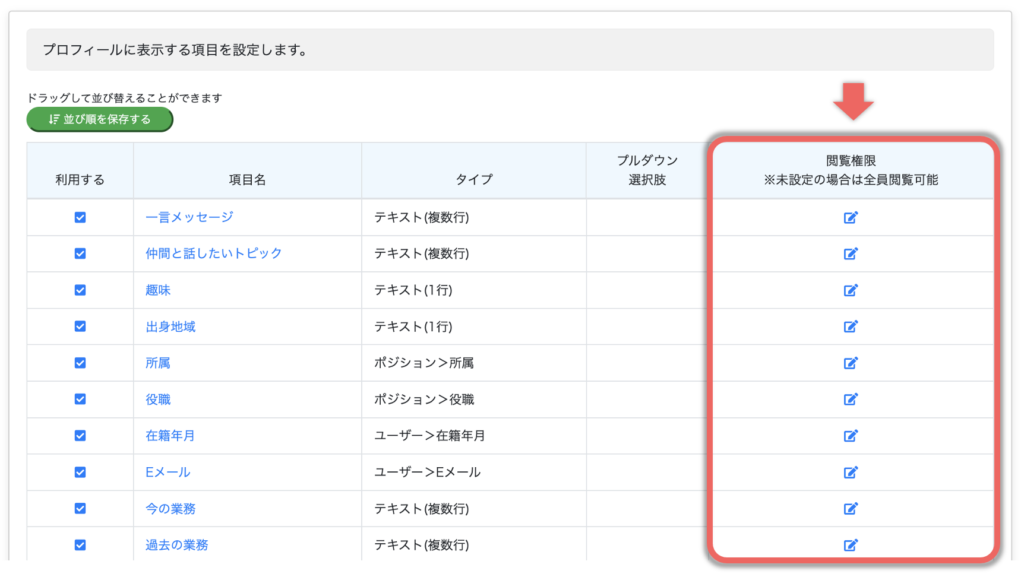
Task: Click the 在籍年月 item link
Action: tap(170, 436)
